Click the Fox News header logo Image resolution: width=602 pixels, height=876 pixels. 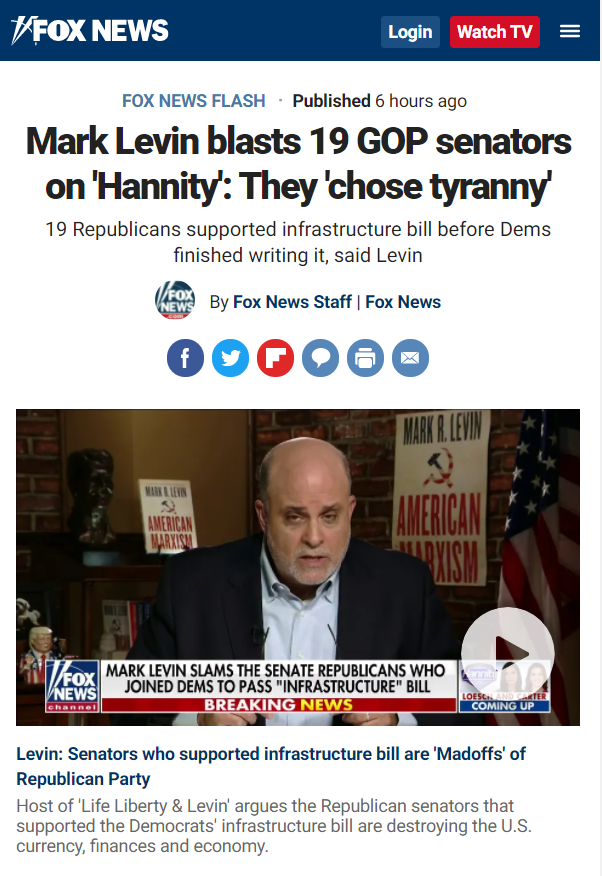[x=89, y=31]
